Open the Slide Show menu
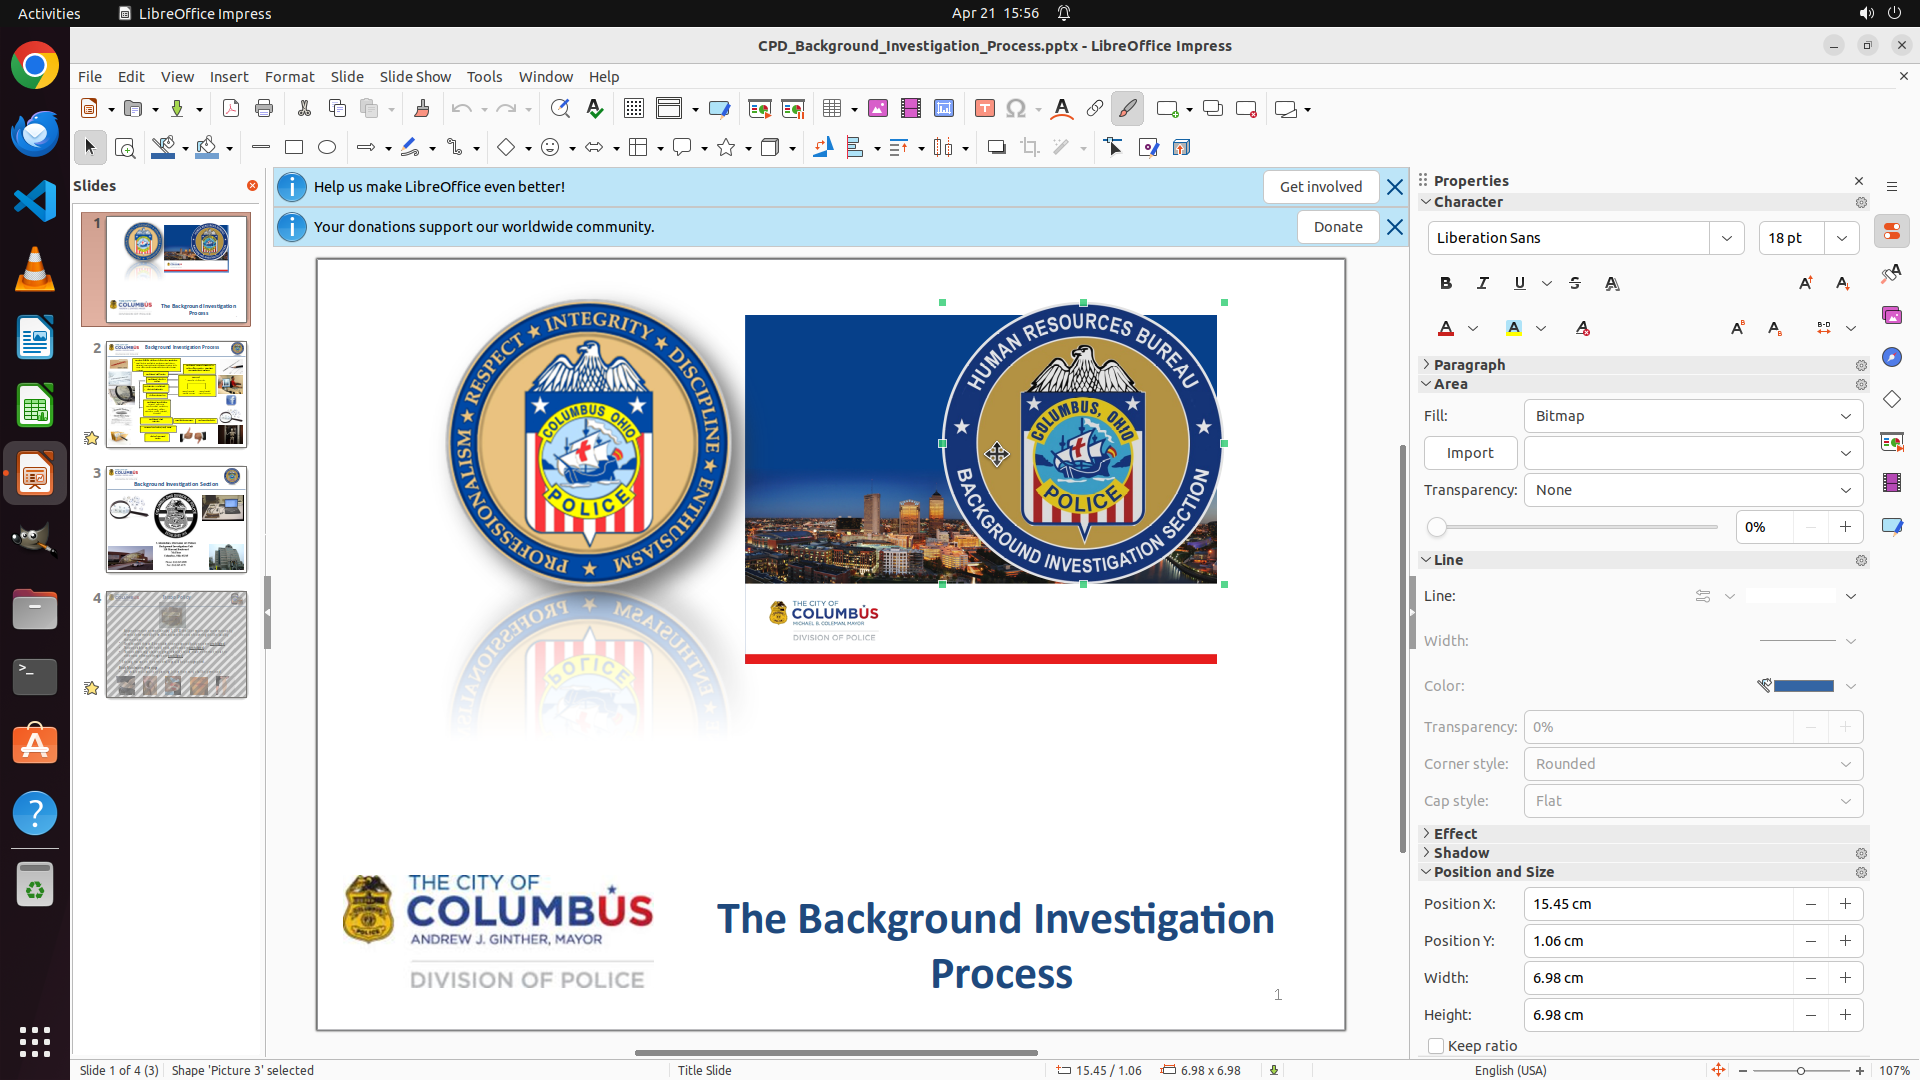The width and height of the screenshot is (1920, 1080). click(415, 77)
